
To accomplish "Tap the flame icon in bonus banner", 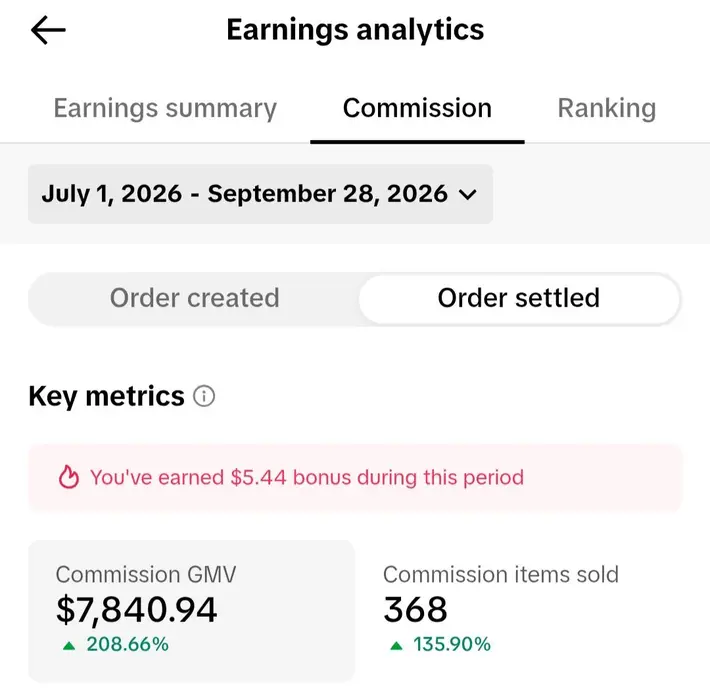I will [x=69, y=477].
